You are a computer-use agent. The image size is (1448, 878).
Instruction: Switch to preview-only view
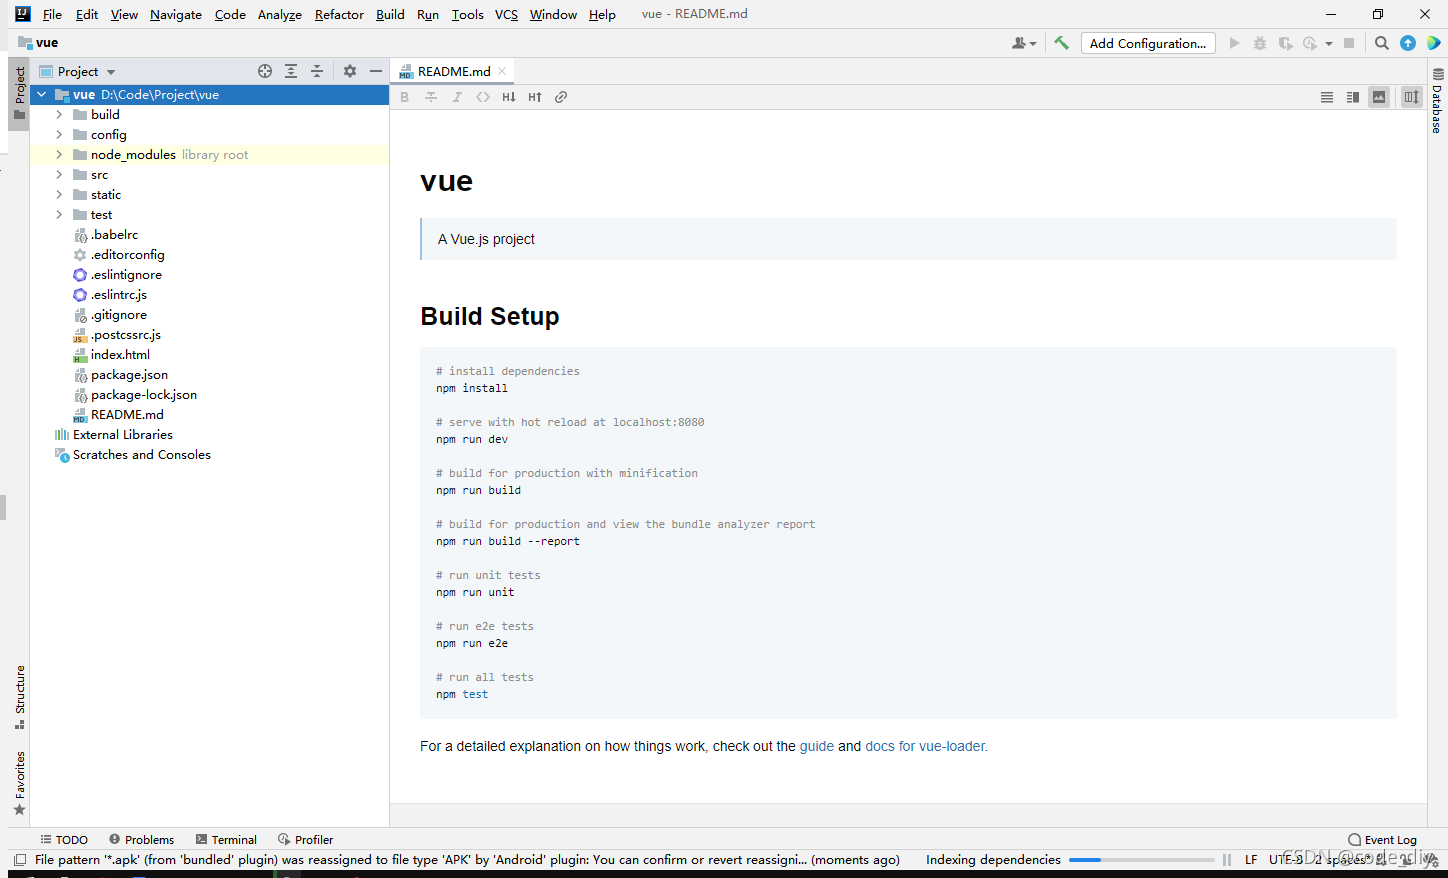point(1379,97)
